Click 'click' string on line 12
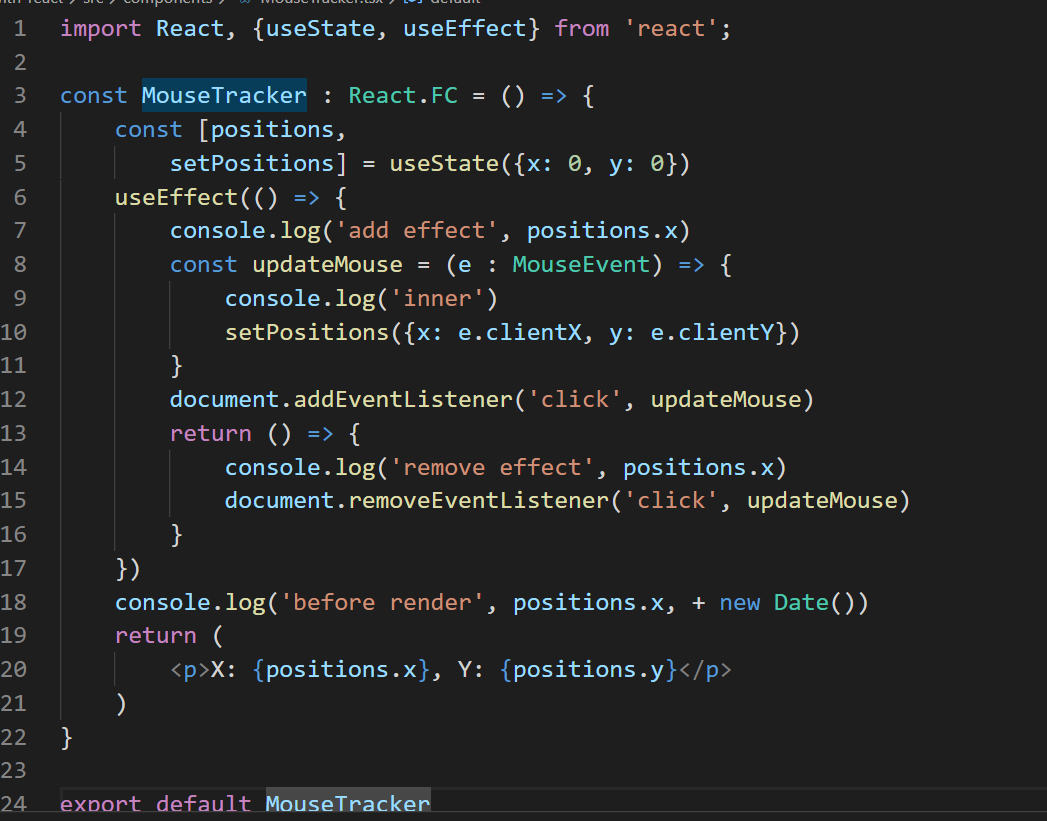This screenshot has width=1047, height=821. 575,400
